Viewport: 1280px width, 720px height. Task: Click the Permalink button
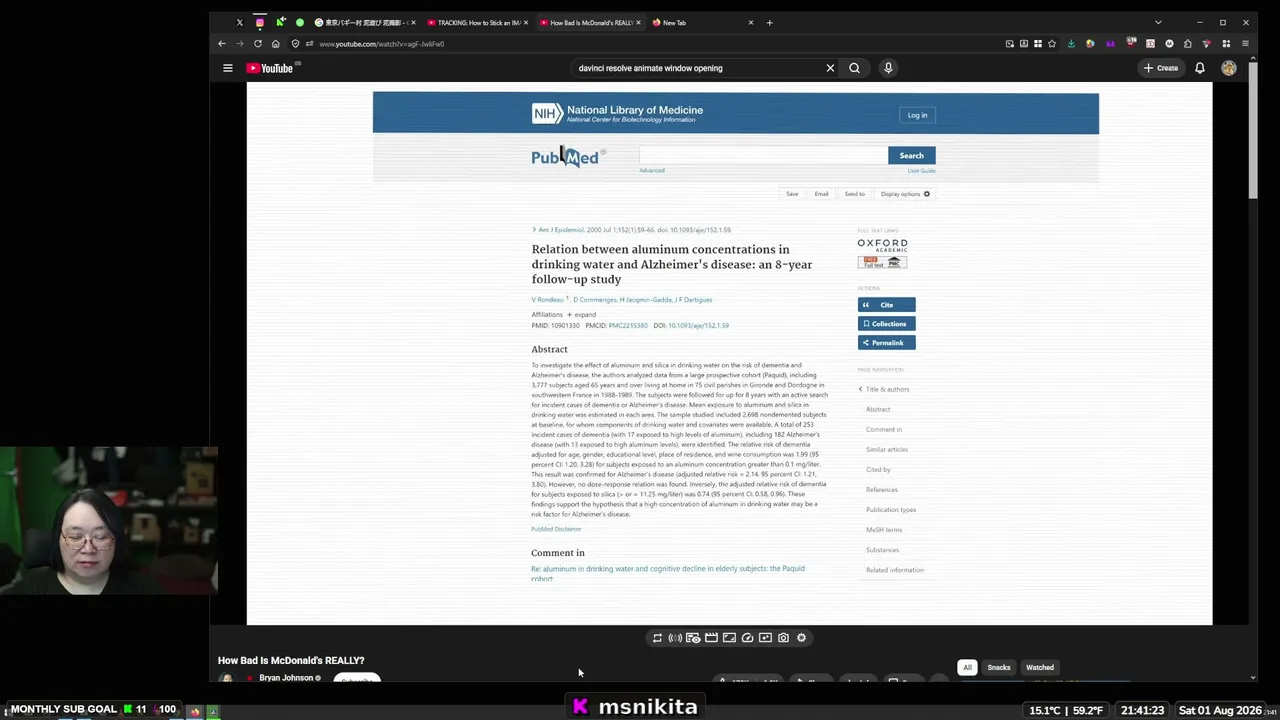886,343
